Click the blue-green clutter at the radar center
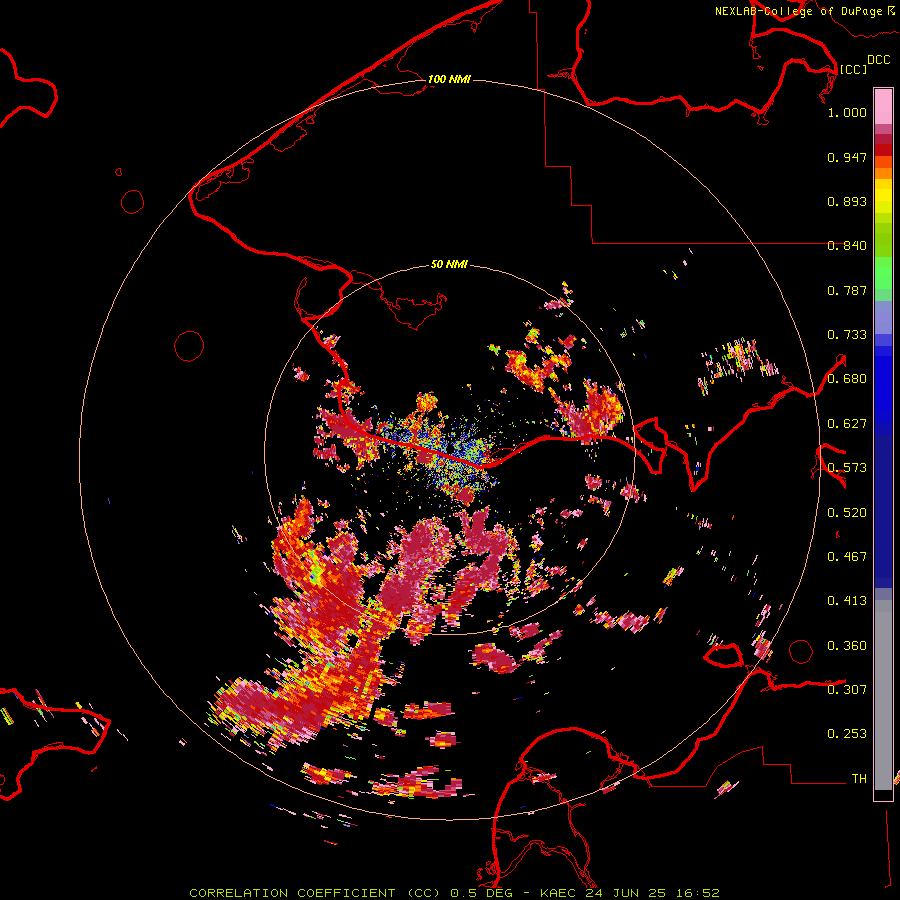Viewport: 900px width, 900px height. click(453, 451)
